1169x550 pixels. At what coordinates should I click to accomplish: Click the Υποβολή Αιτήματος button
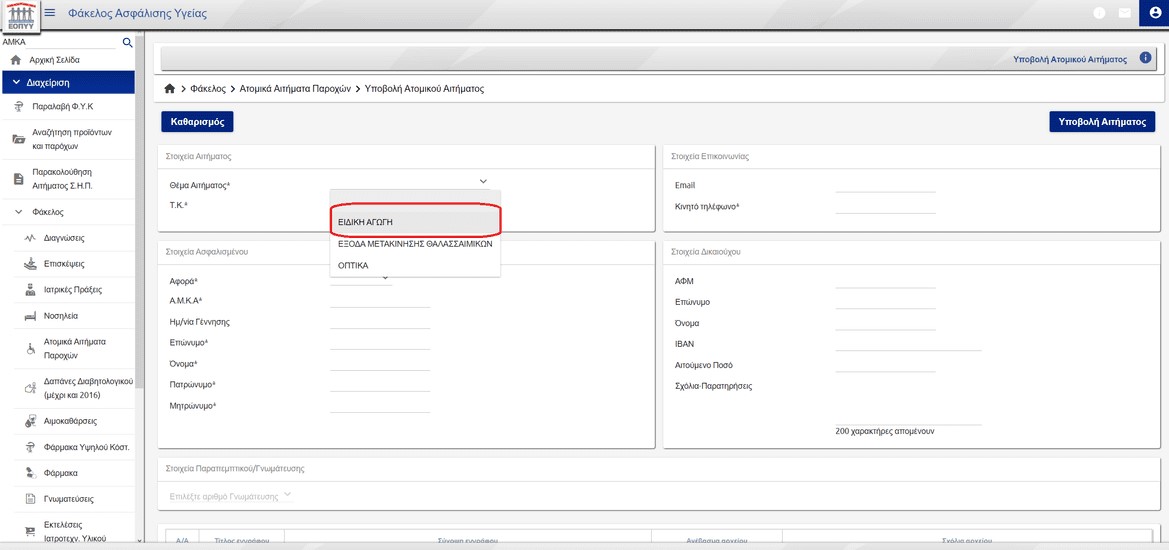pyautogui.click(x=1101, y=121)
